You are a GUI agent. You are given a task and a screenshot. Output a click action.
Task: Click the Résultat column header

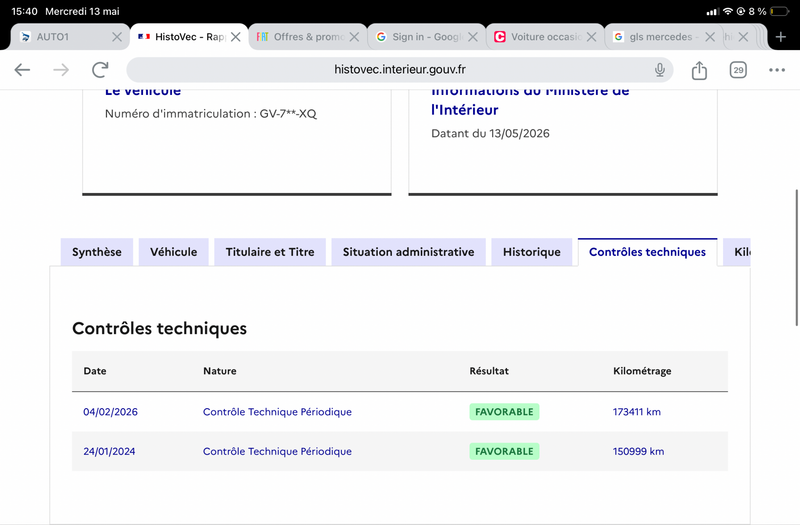click(489, 371)
